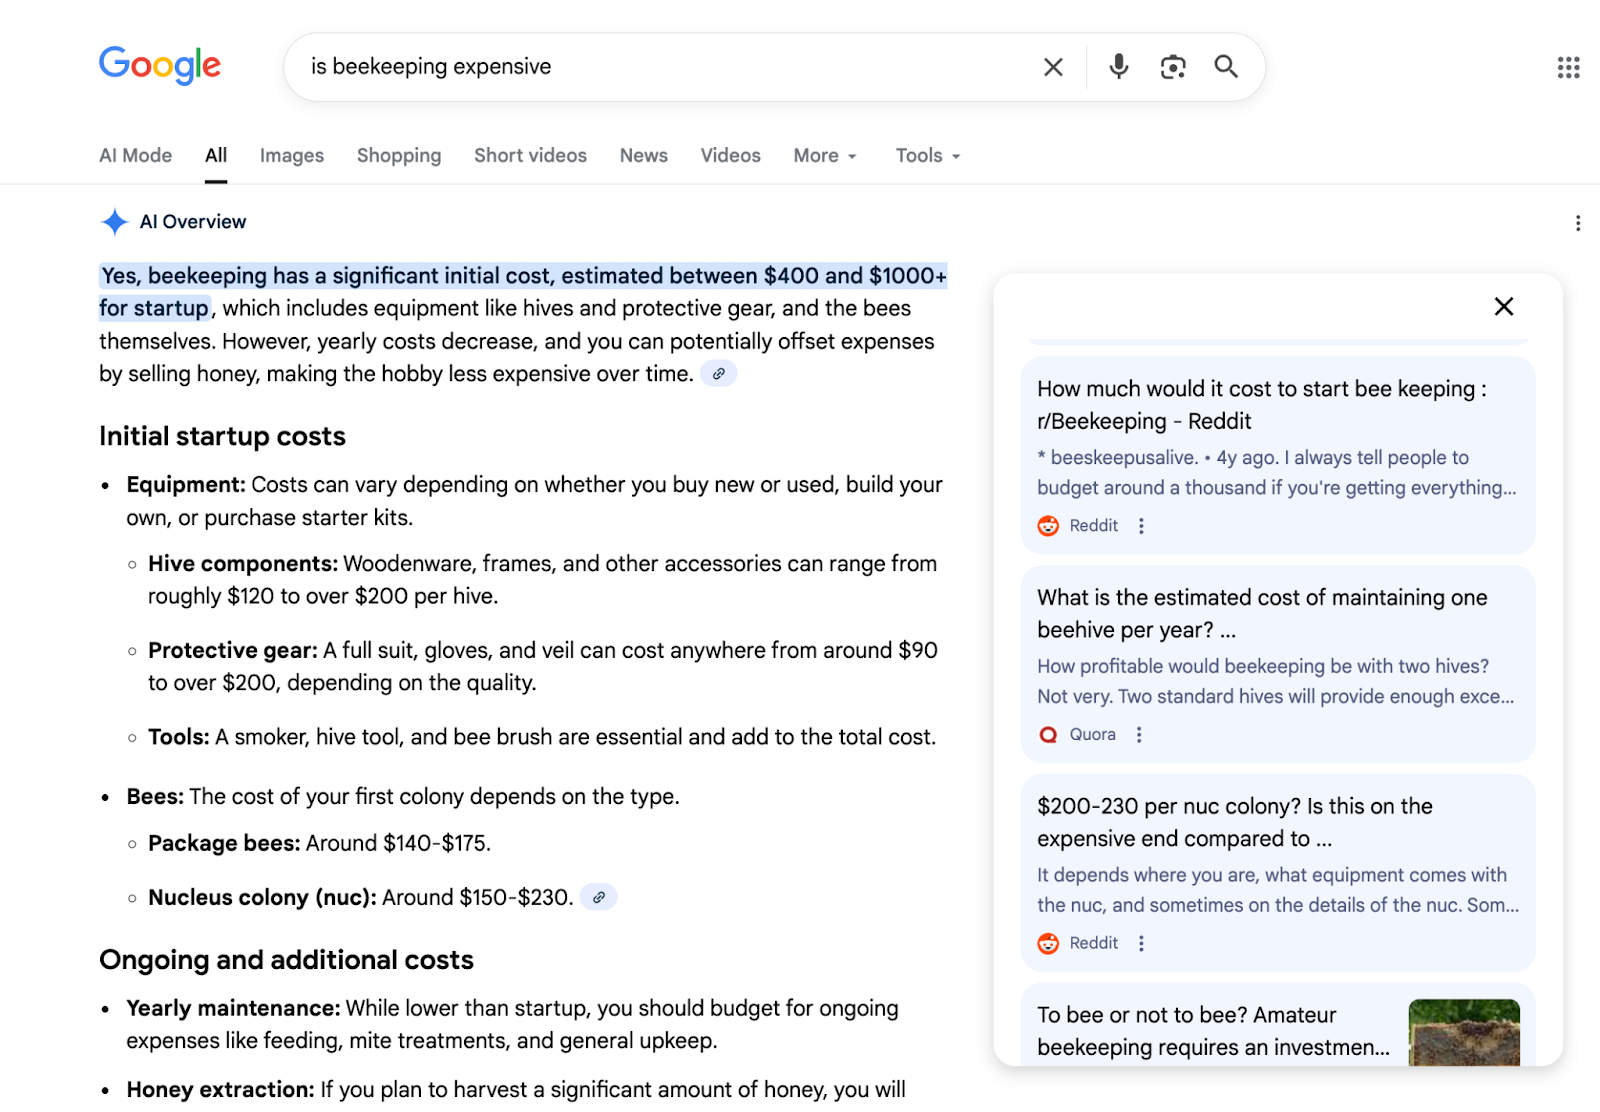1600x1112 pixels.
Task: Select the Short videos tab
Action: 530,156
